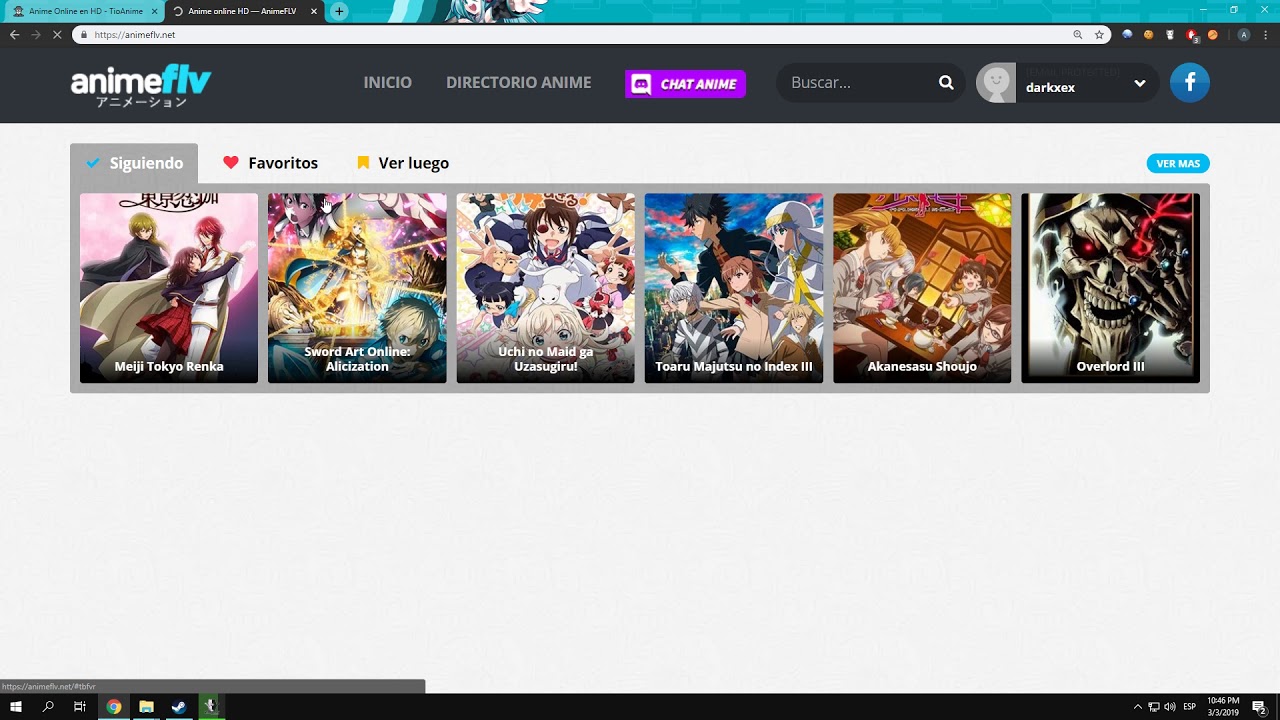Screen dimensions: 1280x720
Task: Open Sword Art Online: Alicization card
Action: click(x=357, y=288)
